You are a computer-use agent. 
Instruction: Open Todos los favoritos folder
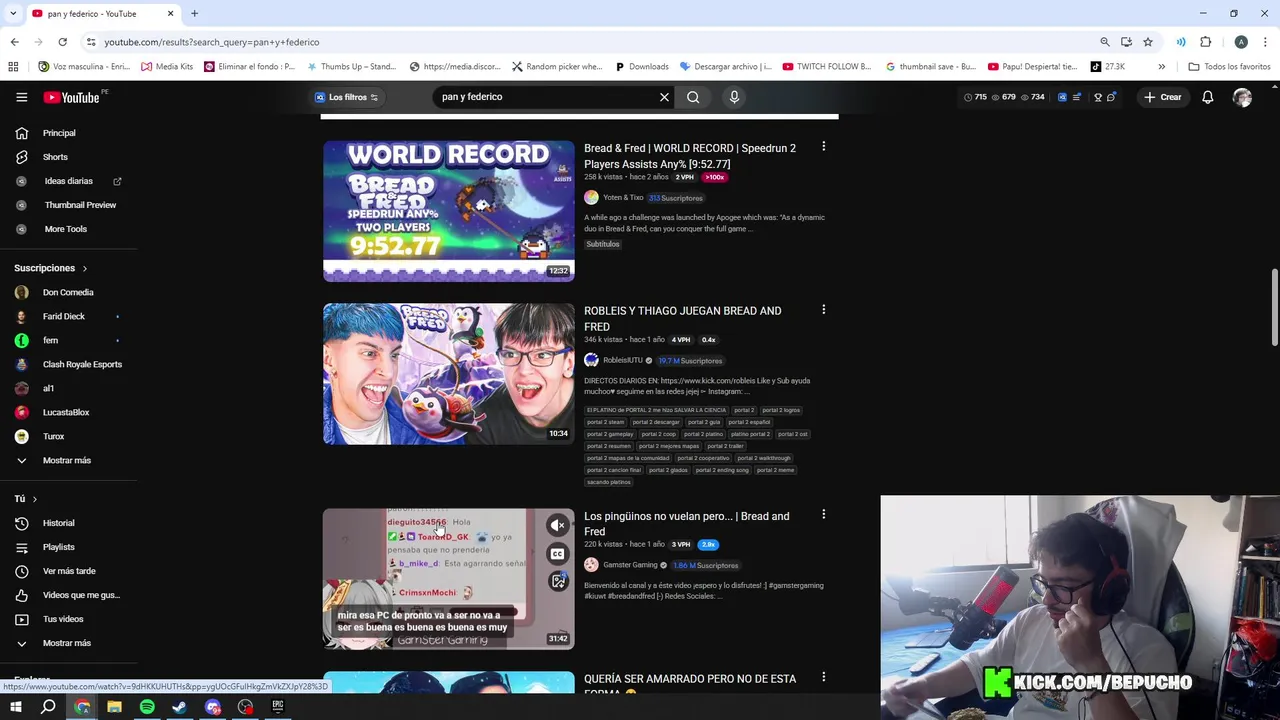pyautogui.click(x=1229, y=67)
